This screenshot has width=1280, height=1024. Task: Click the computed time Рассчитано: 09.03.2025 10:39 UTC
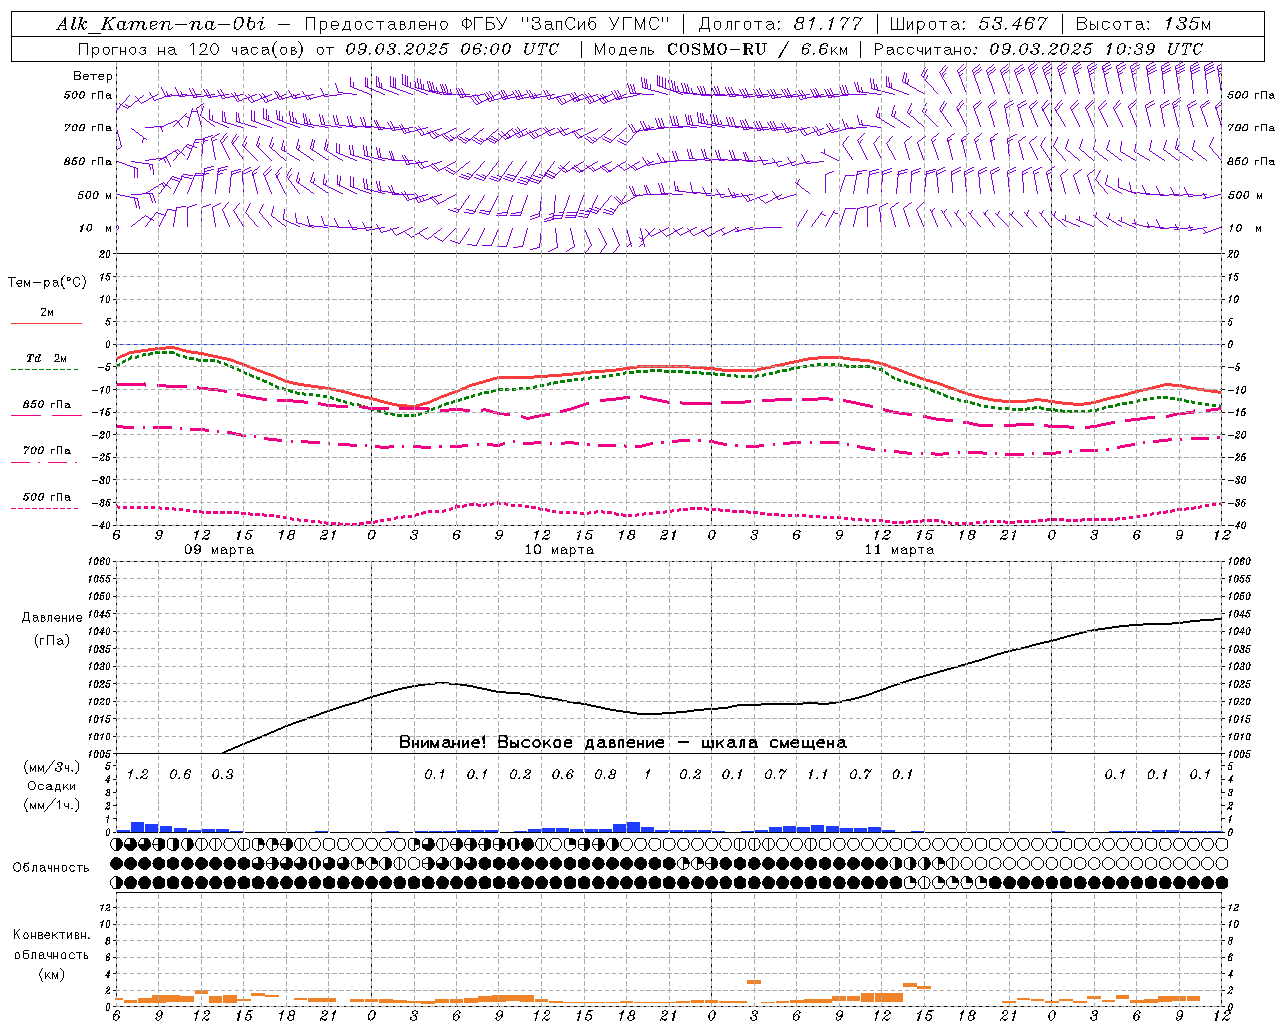[x=1038, y=49]
